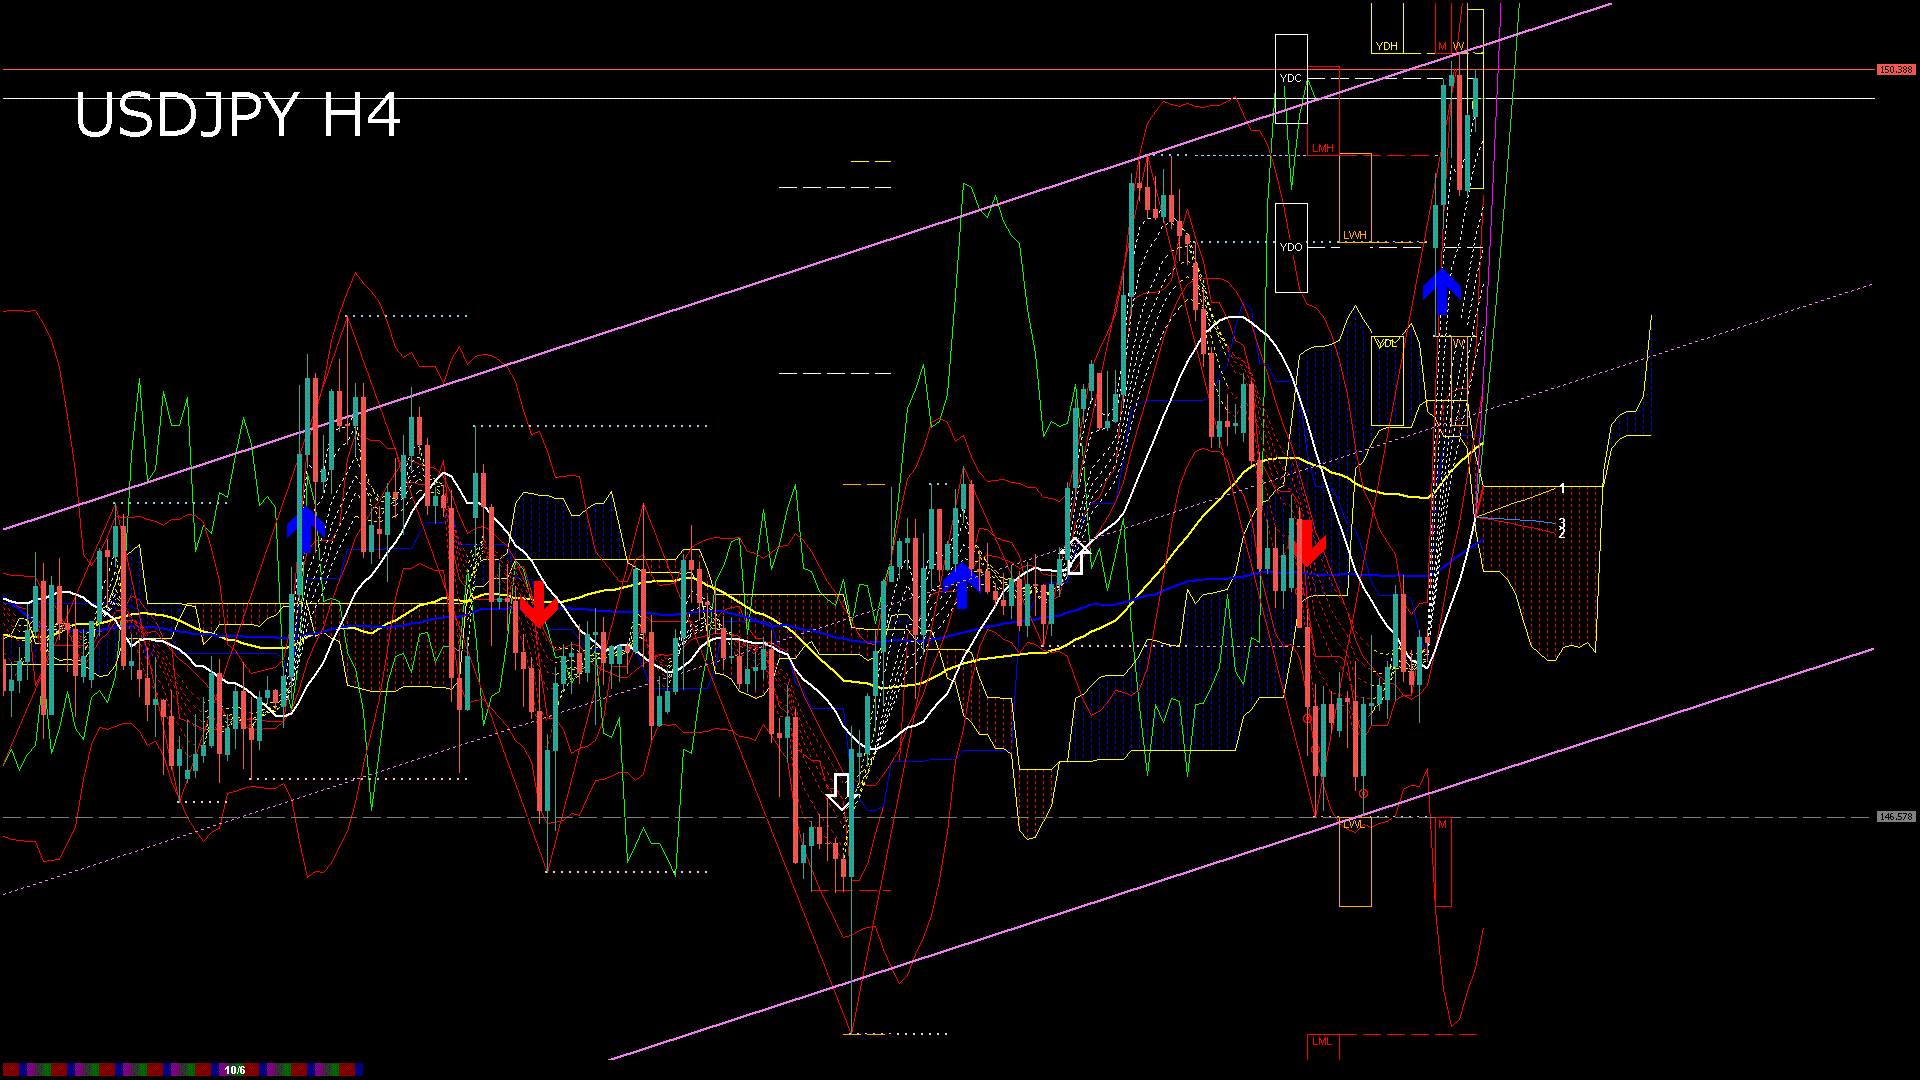The height and width of the screenshot is (1080, 1920).
Task: Click the 10/6 date marker
Action: [x=235, y=1070]
